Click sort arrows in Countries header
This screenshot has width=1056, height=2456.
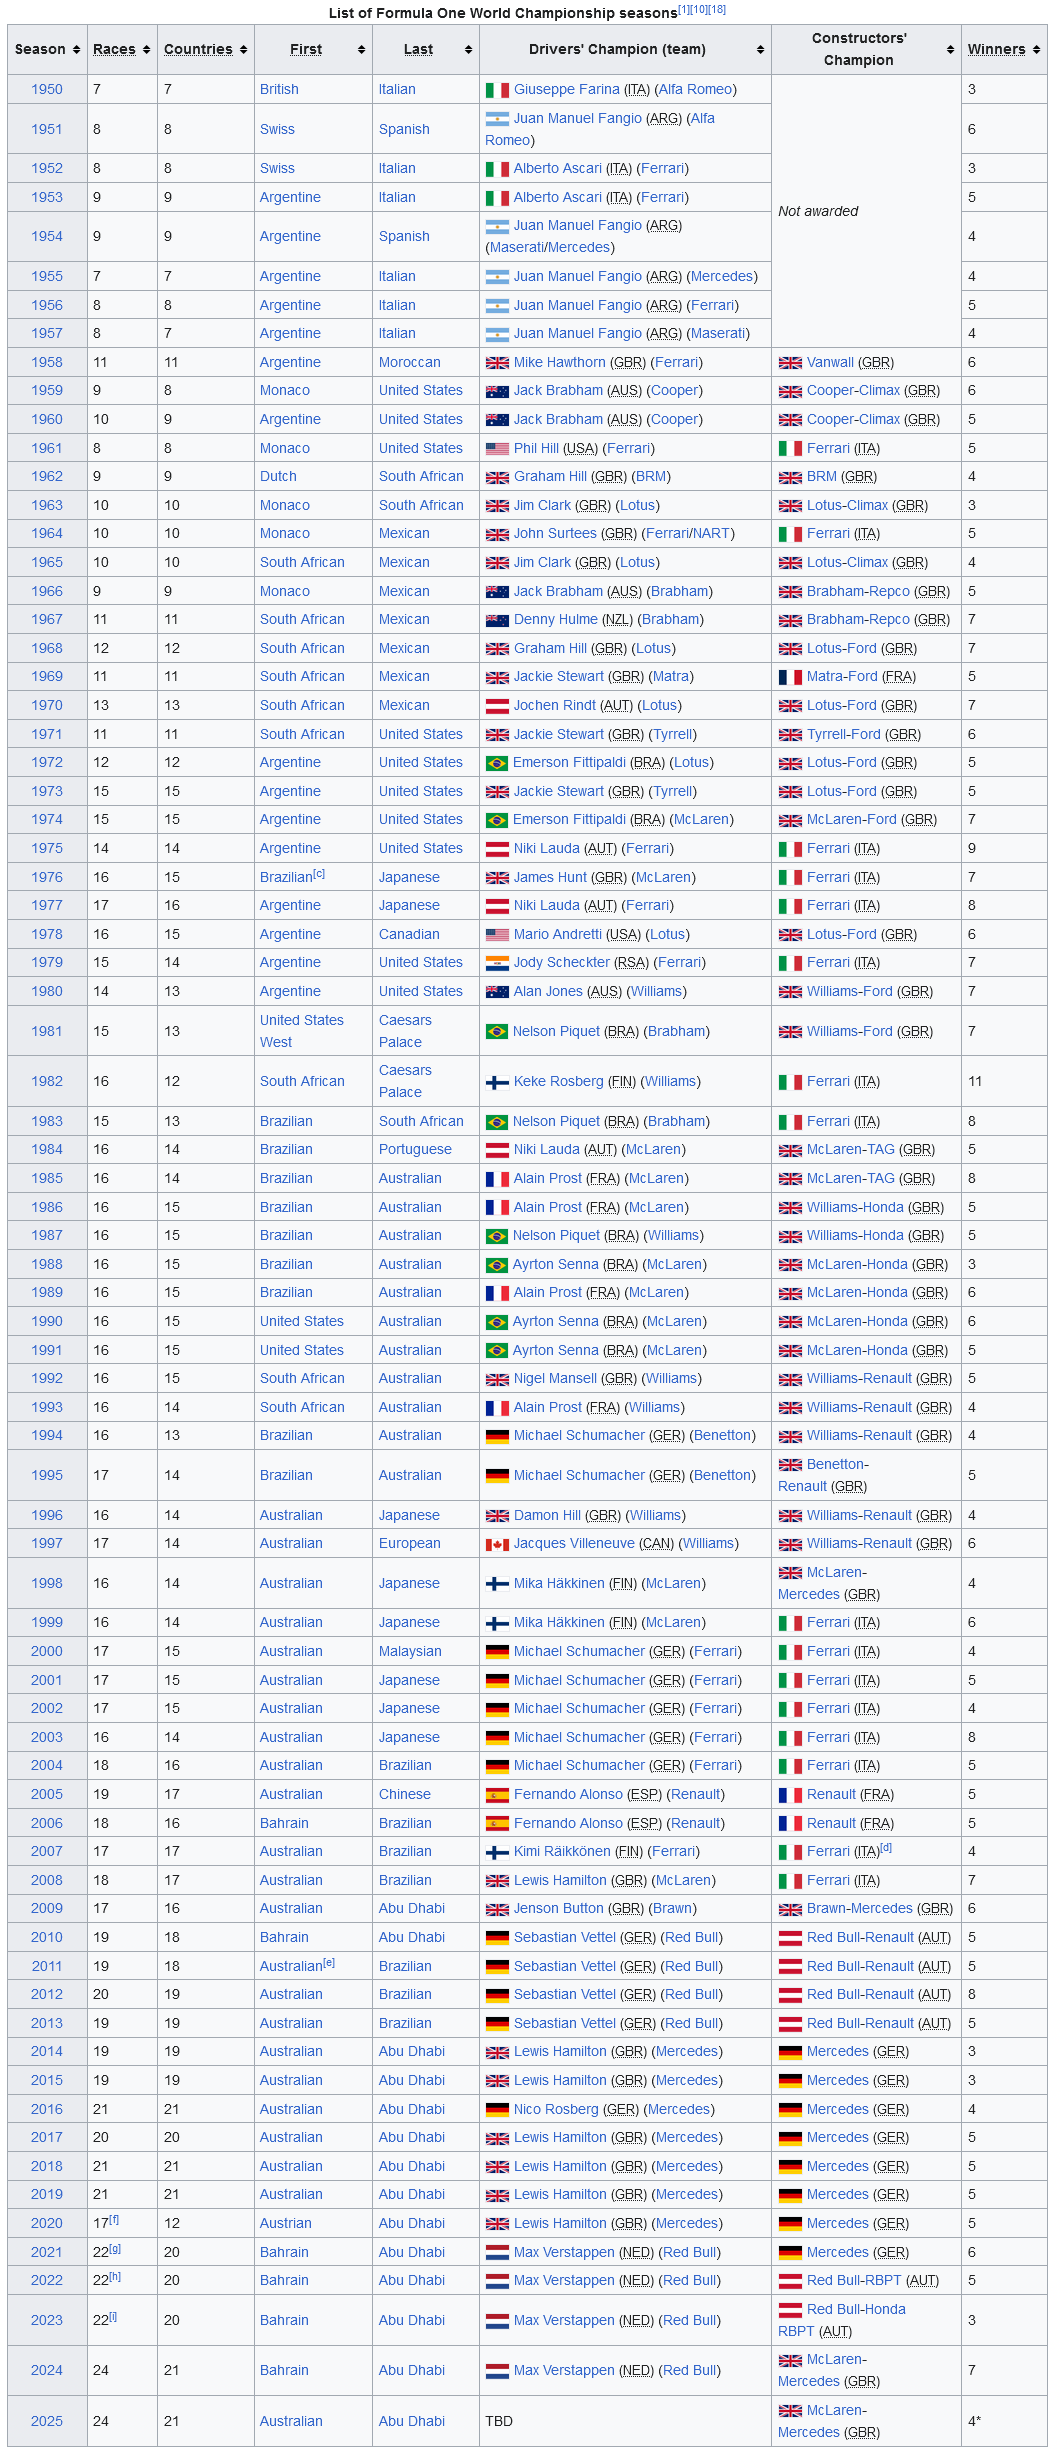(x=243, y=49)
